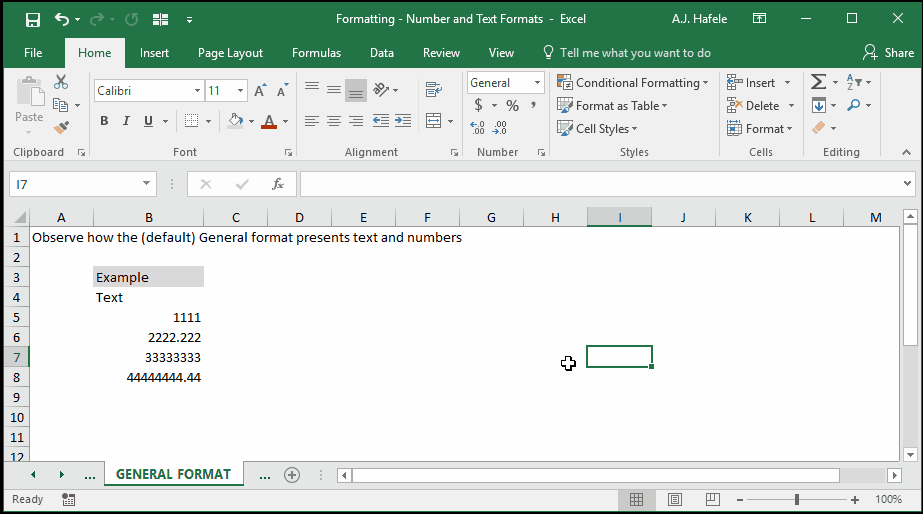
Task: Switch to Page Layout view in status bar
Action: click(x=675, y=499)
